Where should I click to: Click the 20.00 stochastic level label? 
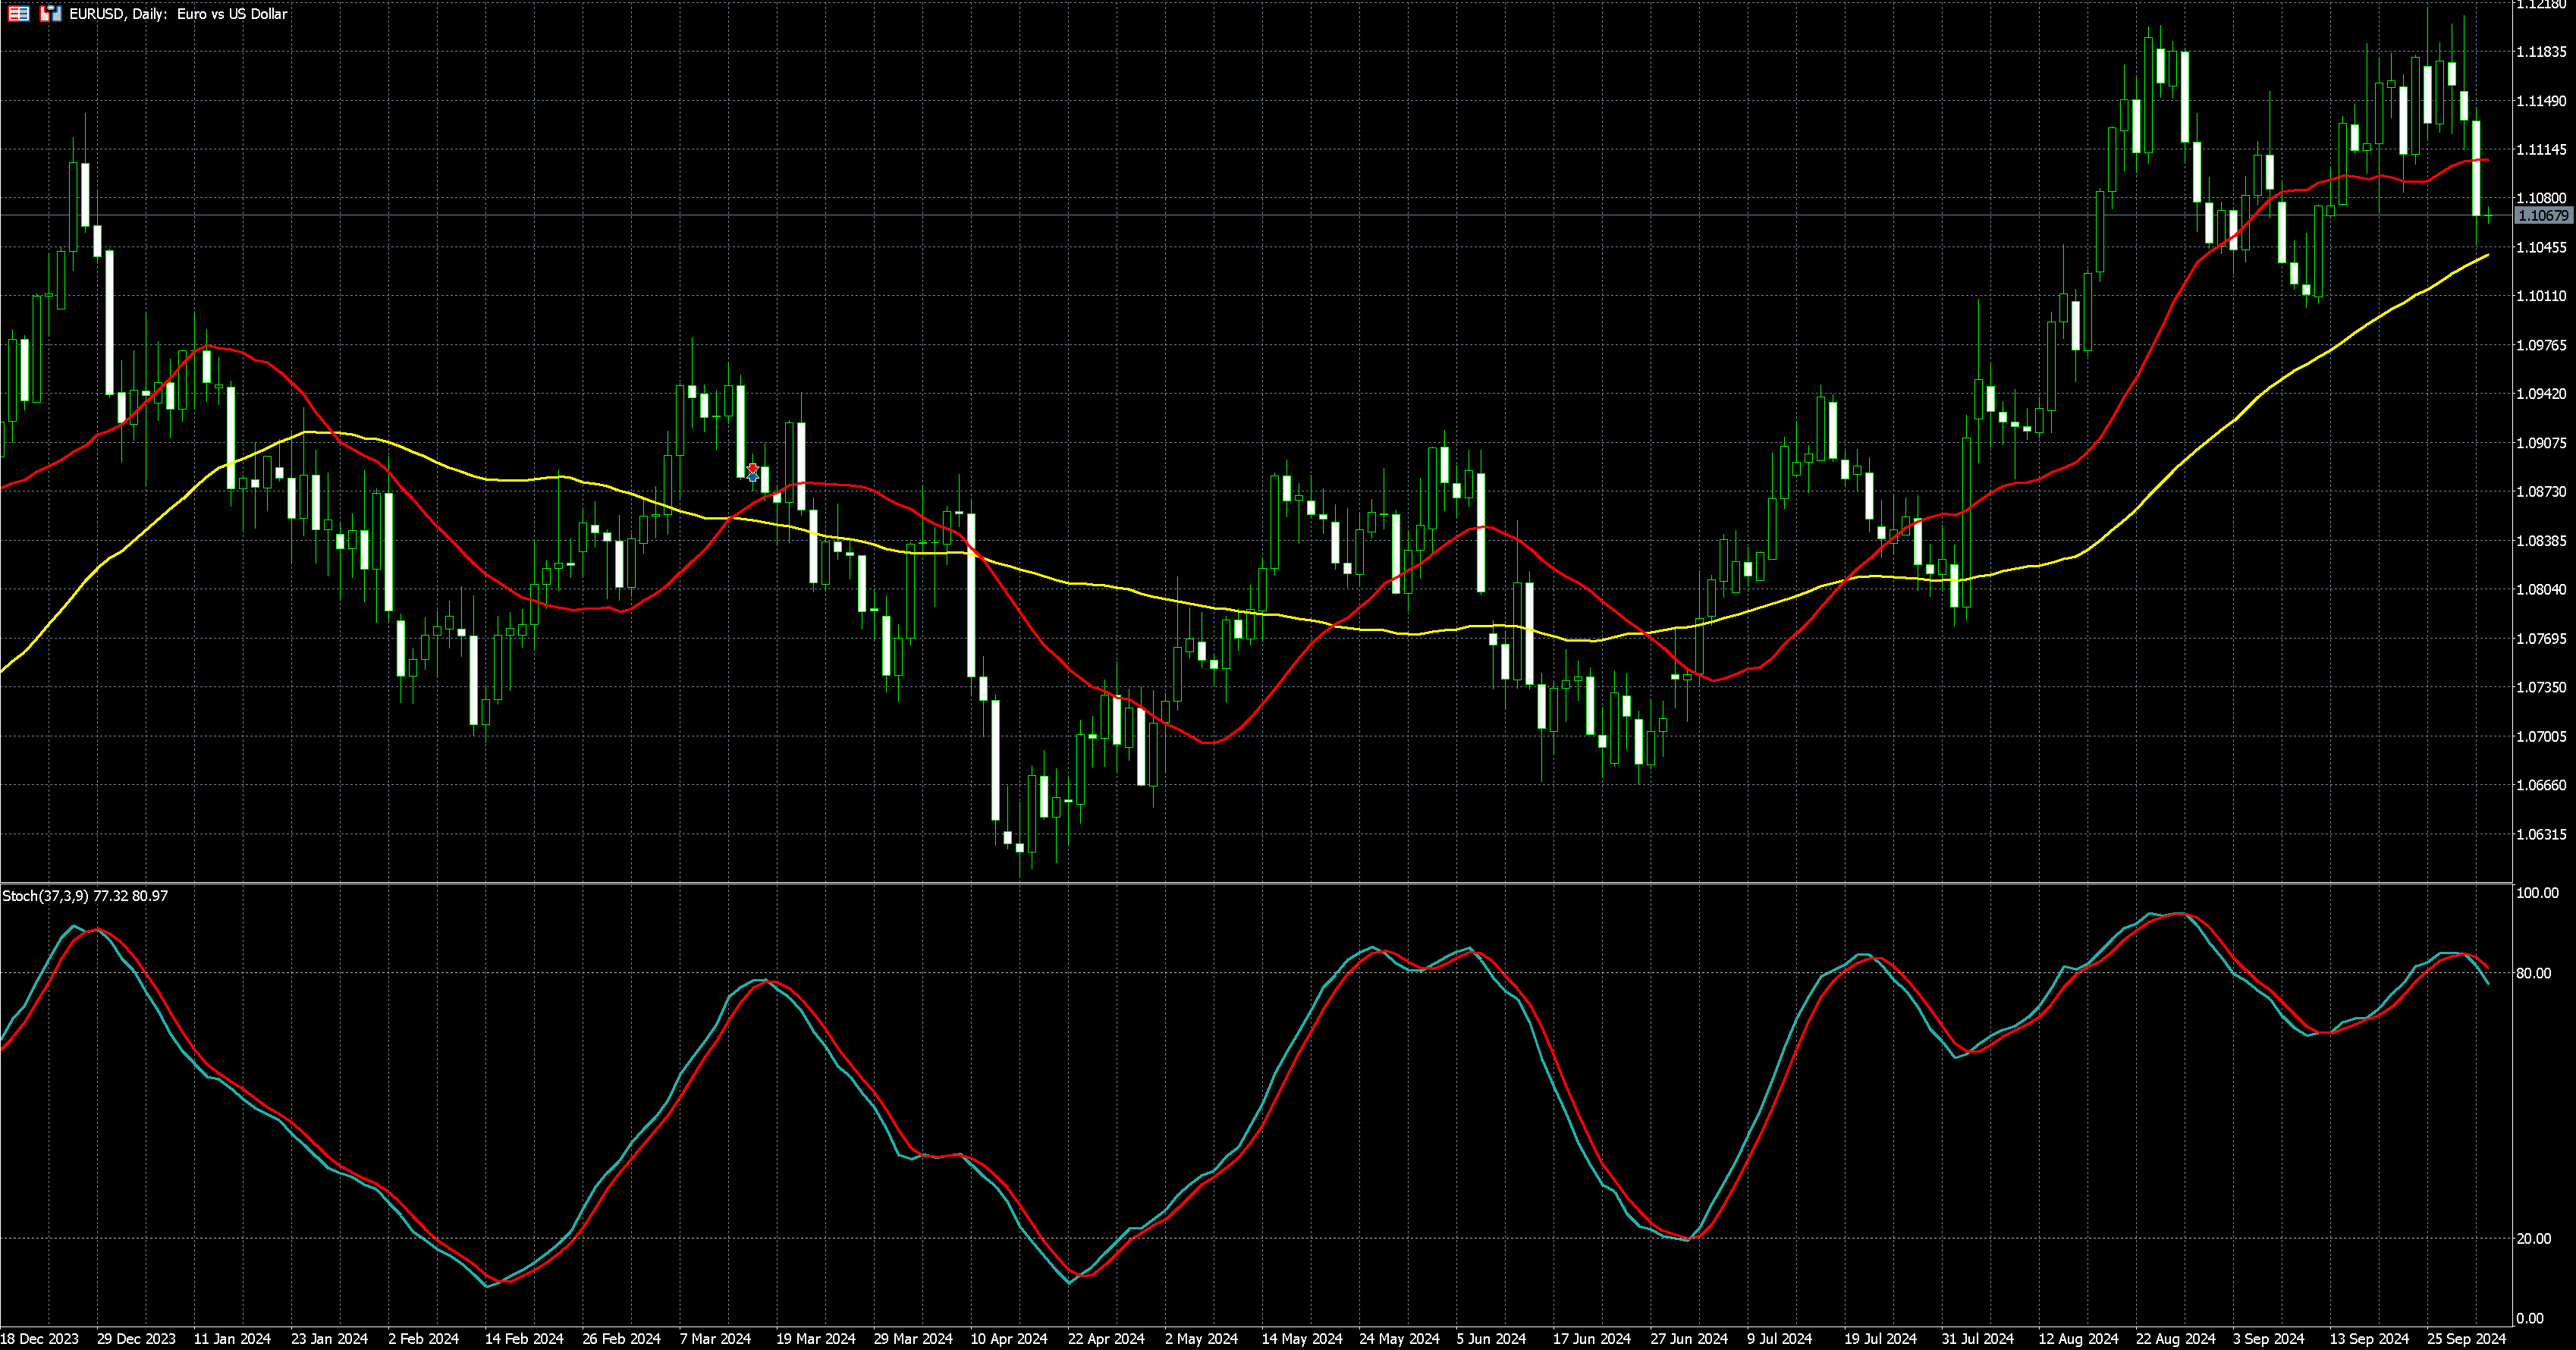[x=2533, y=1239]
